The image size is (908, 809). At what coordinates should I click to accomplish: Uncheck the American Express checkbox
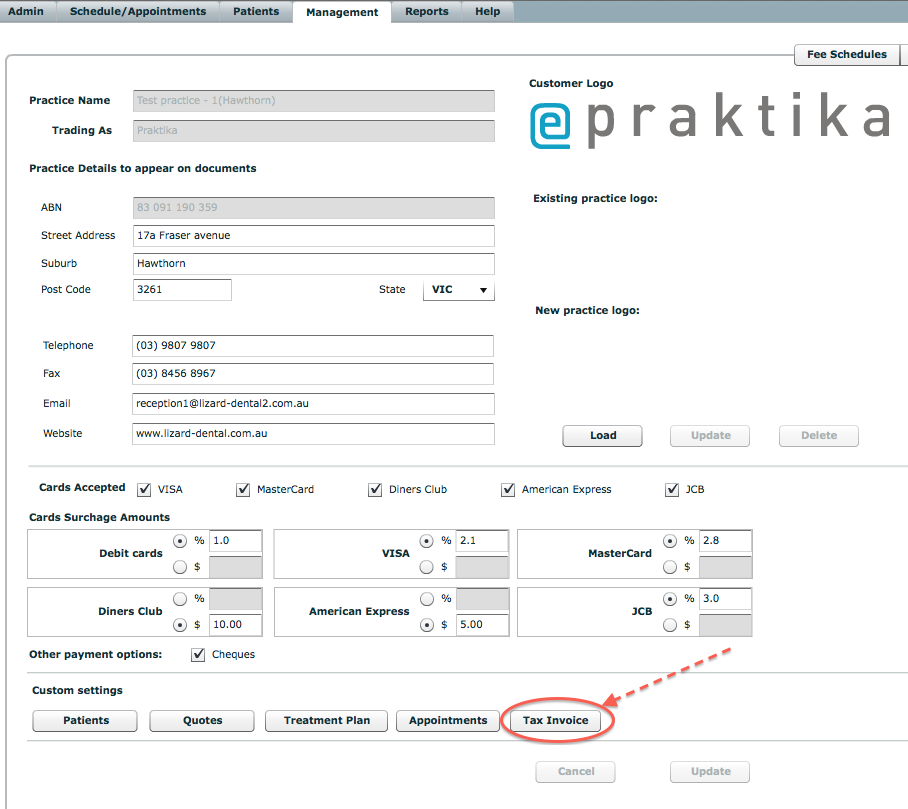pyautogui.click(x=508, y=490)
